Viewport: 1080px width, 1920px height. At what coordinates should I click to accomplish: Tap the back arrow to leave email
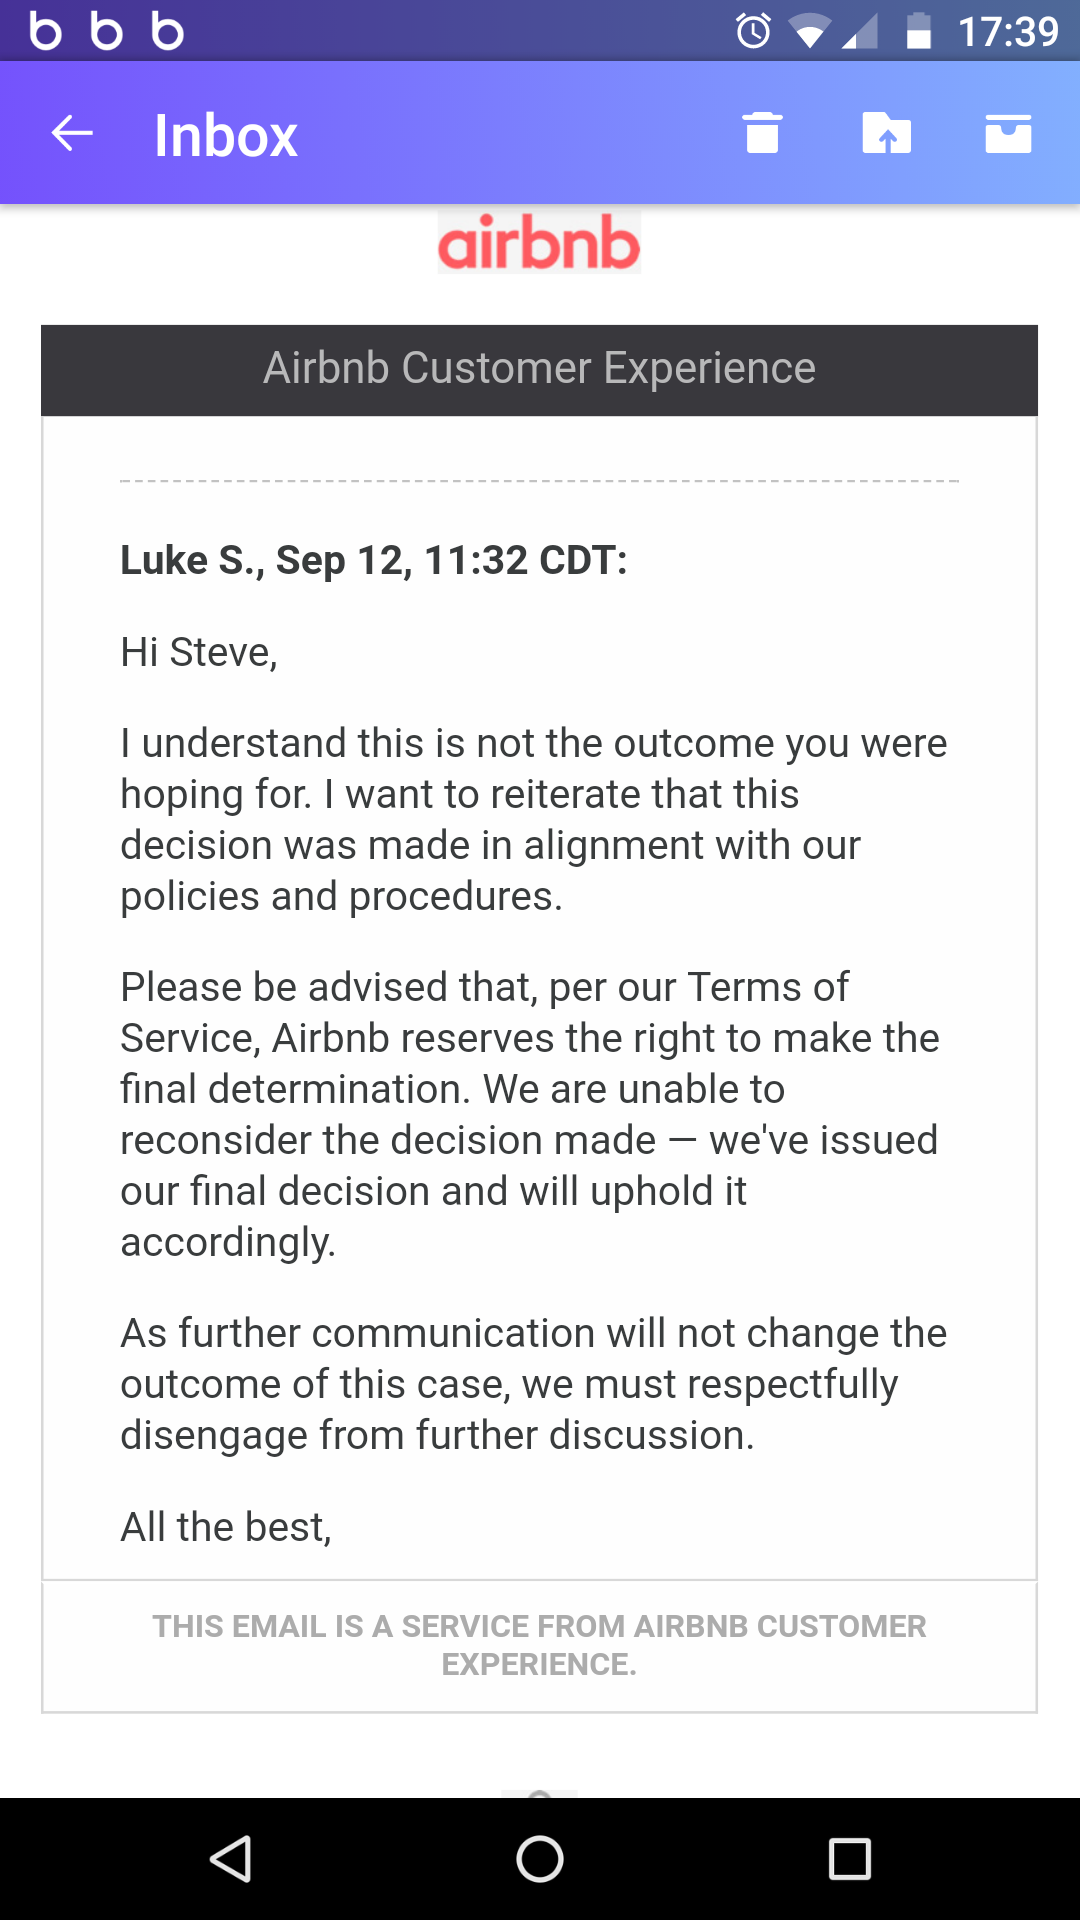[x=72, y=133]
